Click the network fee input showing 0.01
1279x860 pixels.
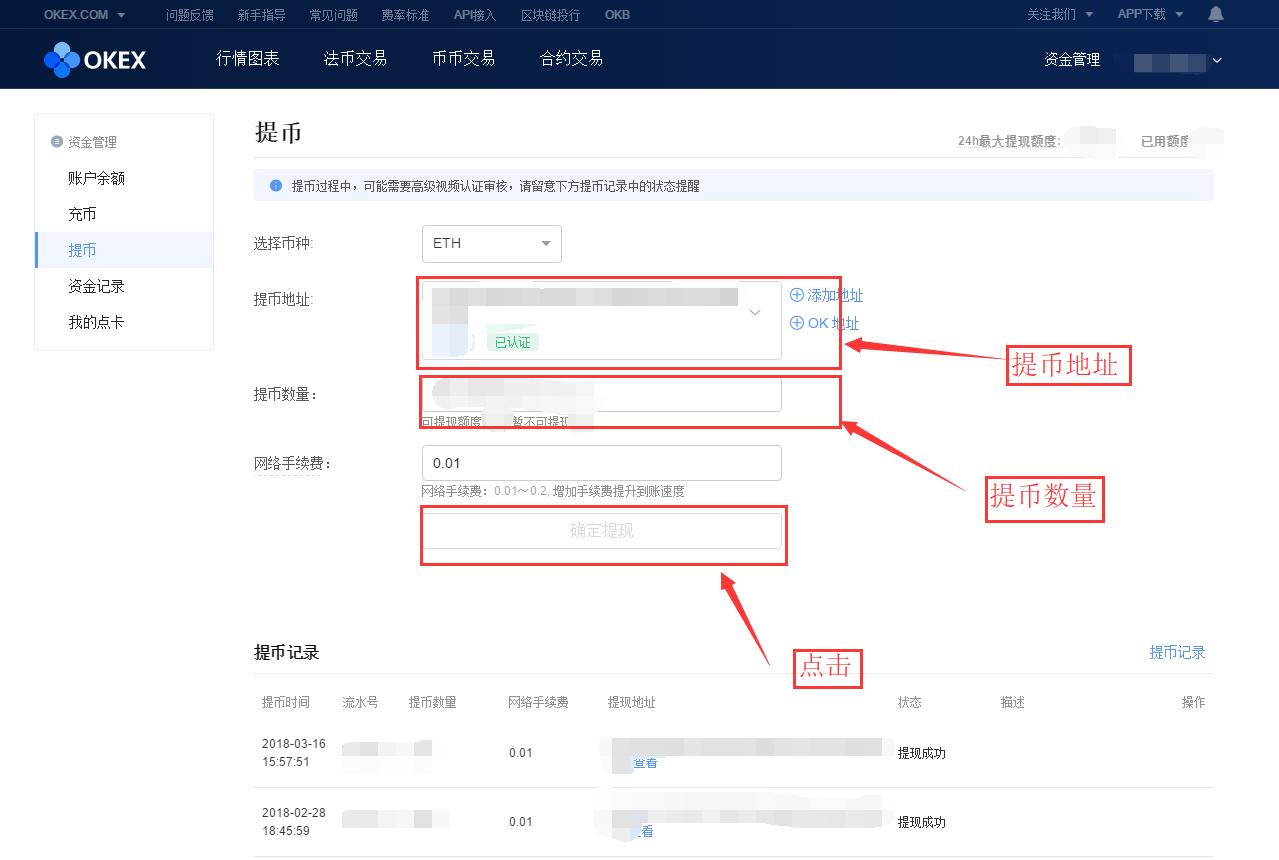click(601, 462)
